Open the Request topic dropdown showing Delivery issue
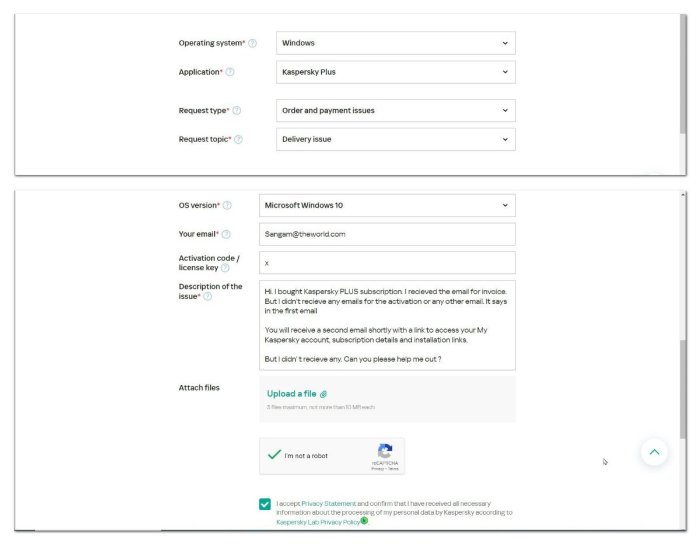700x545 pixels. pyautogui.click(x=396, y=139)
